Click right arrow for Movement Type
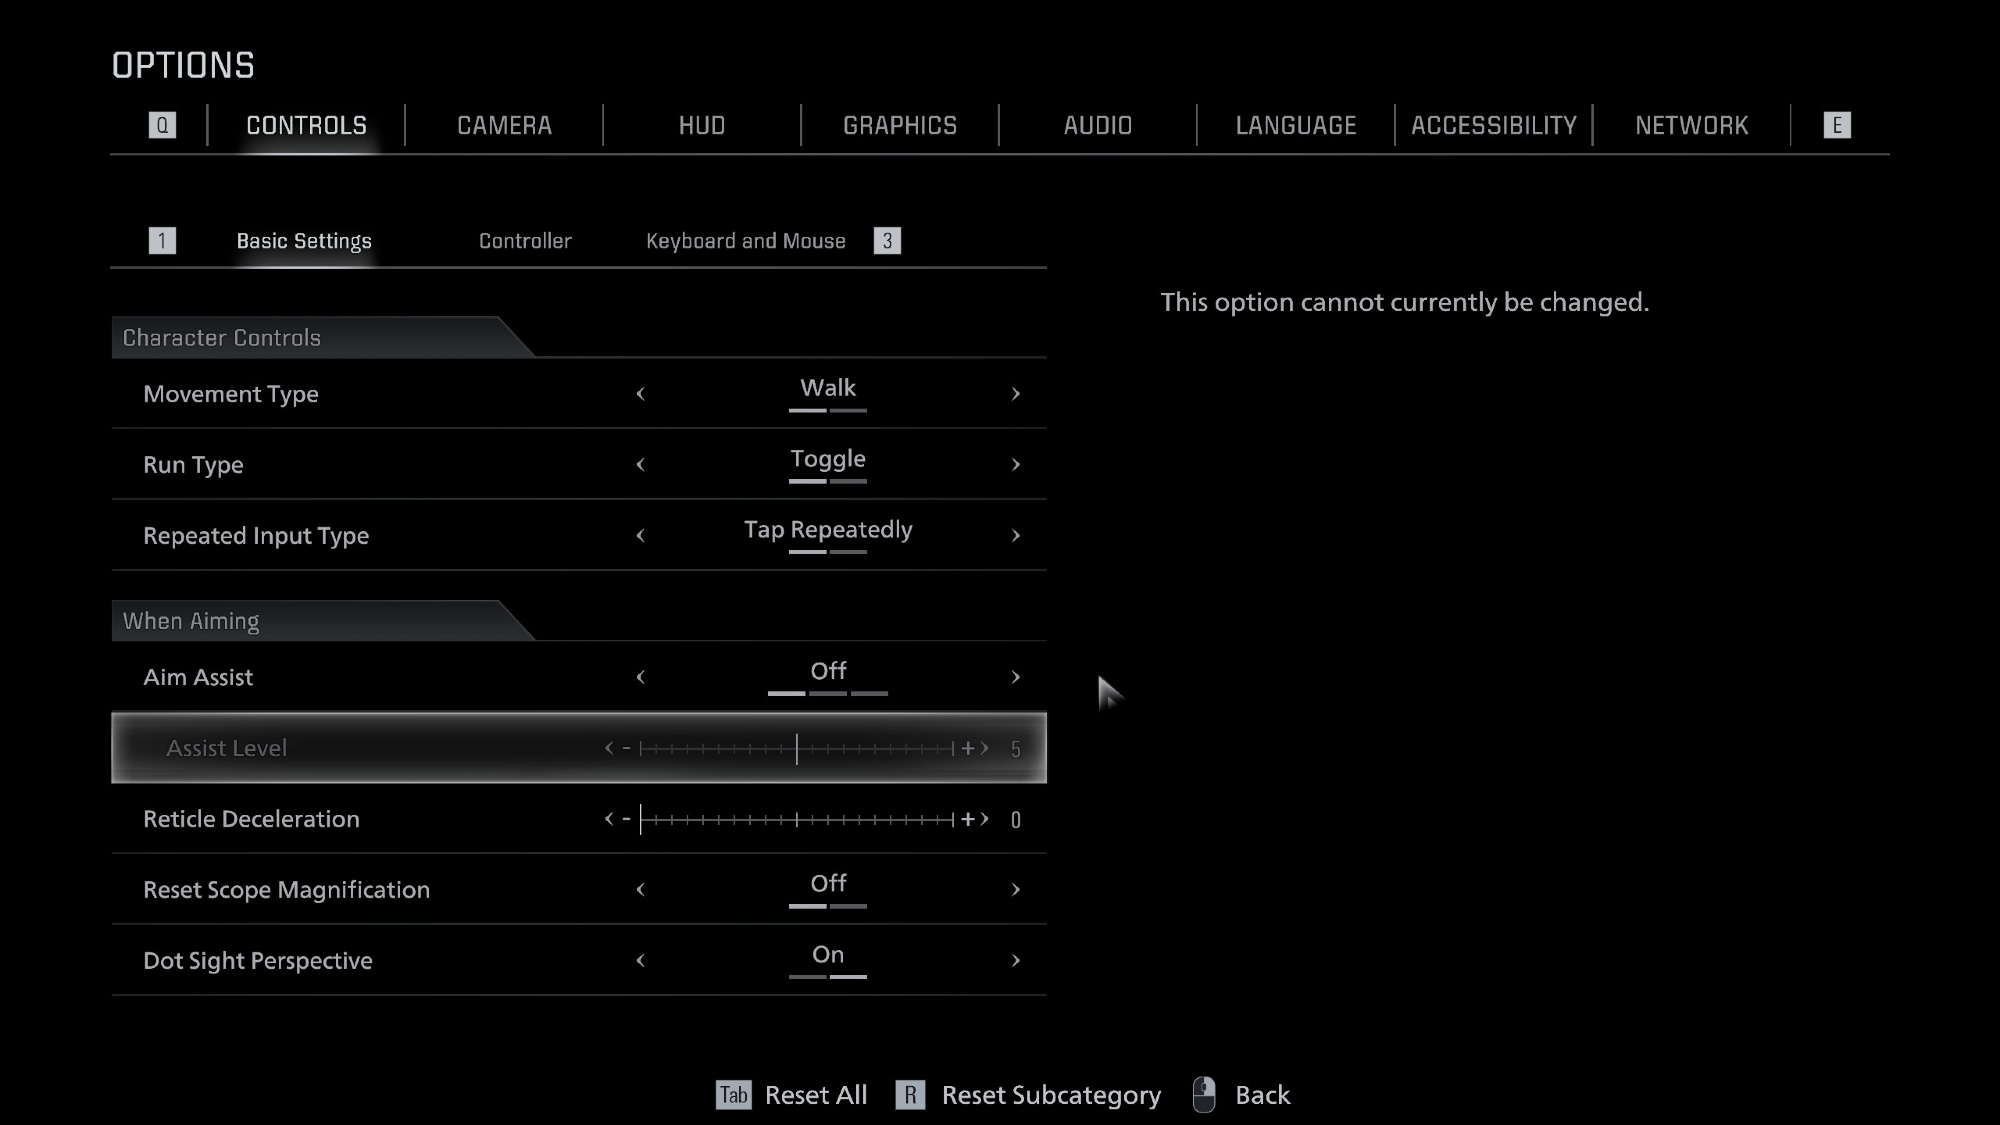 coord(1015,394)
